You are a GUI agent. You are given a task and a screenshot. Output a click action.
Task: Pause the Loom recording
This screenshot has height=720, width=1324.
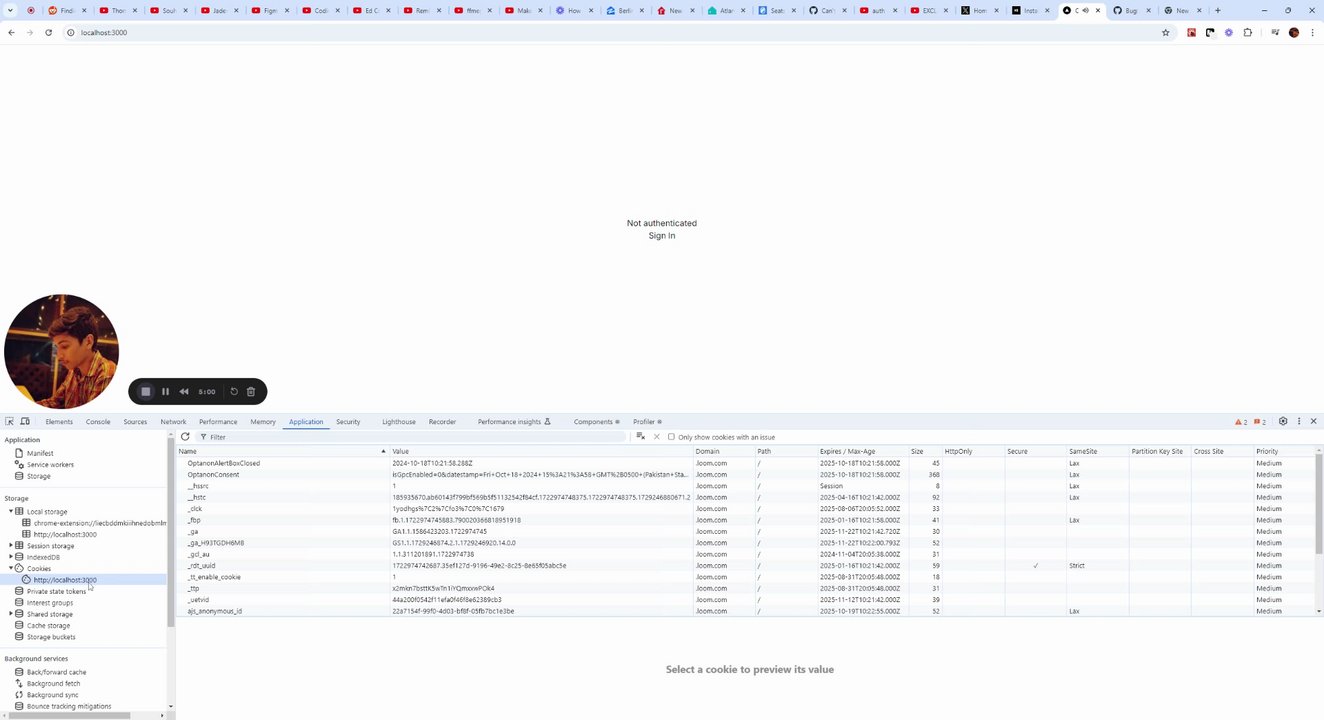(165, 392)
